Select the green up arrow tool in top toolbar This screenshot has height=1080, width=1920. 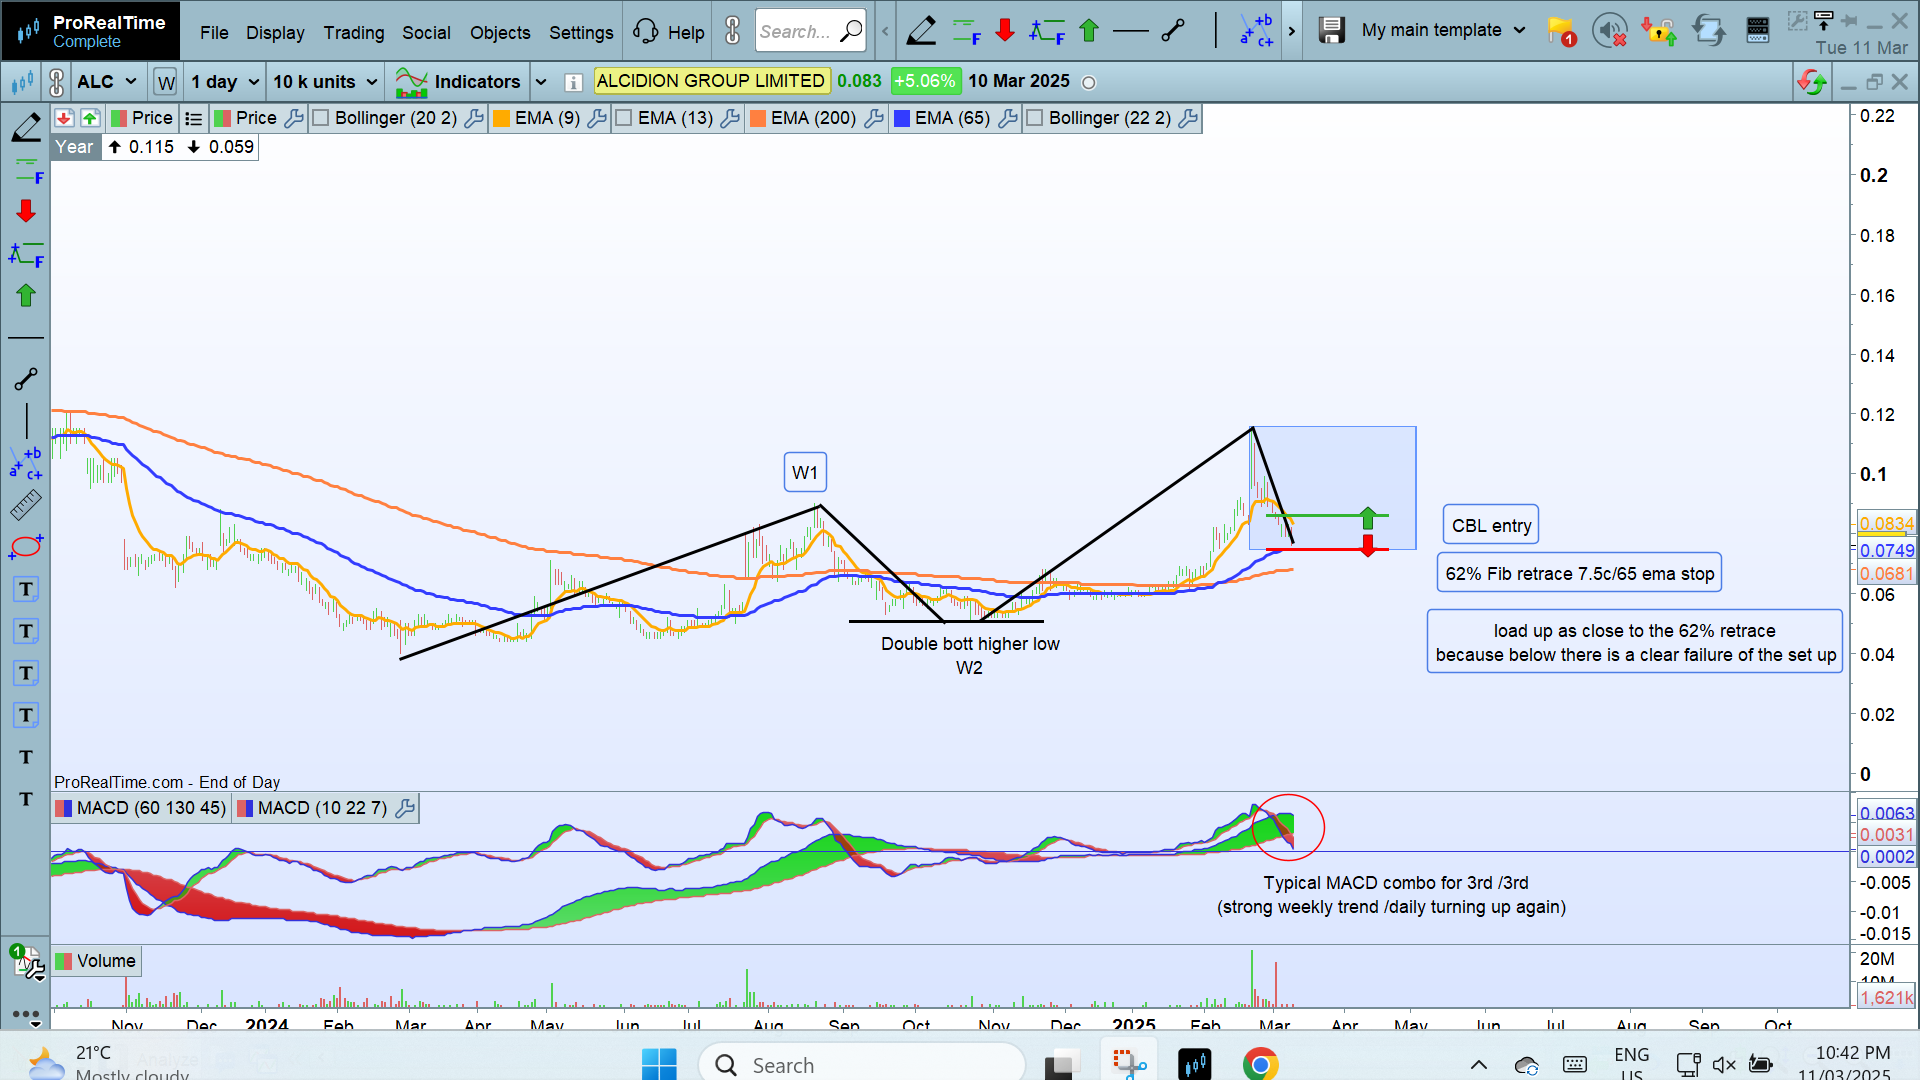1089,30
